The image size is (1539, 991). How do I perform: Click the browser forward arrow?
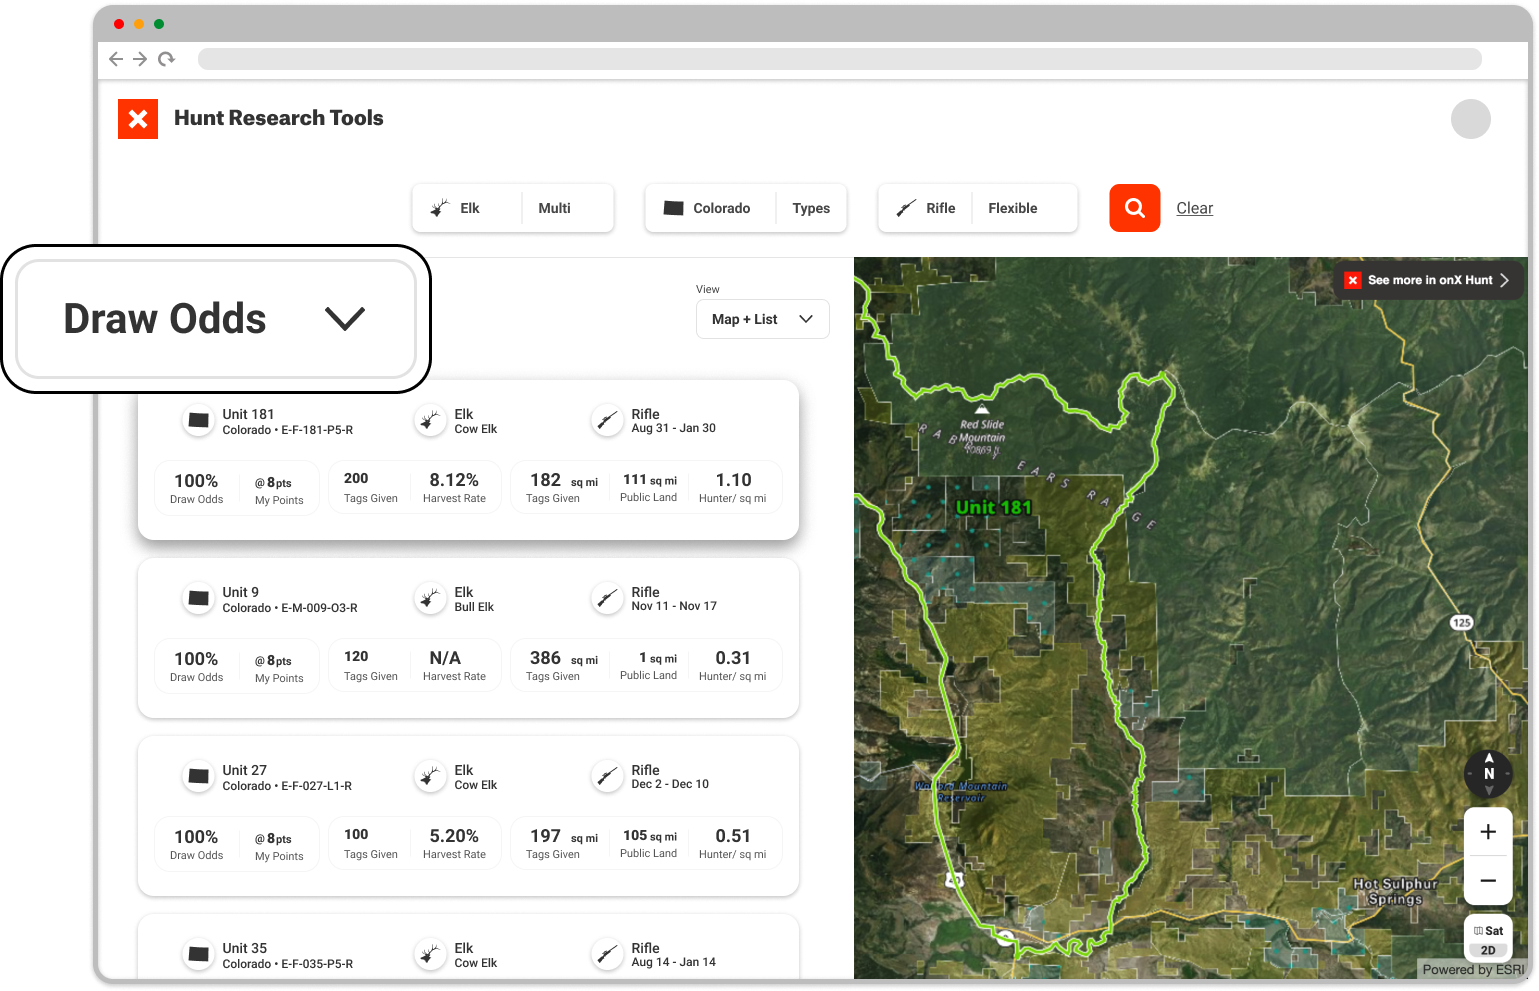coord(140,59)
